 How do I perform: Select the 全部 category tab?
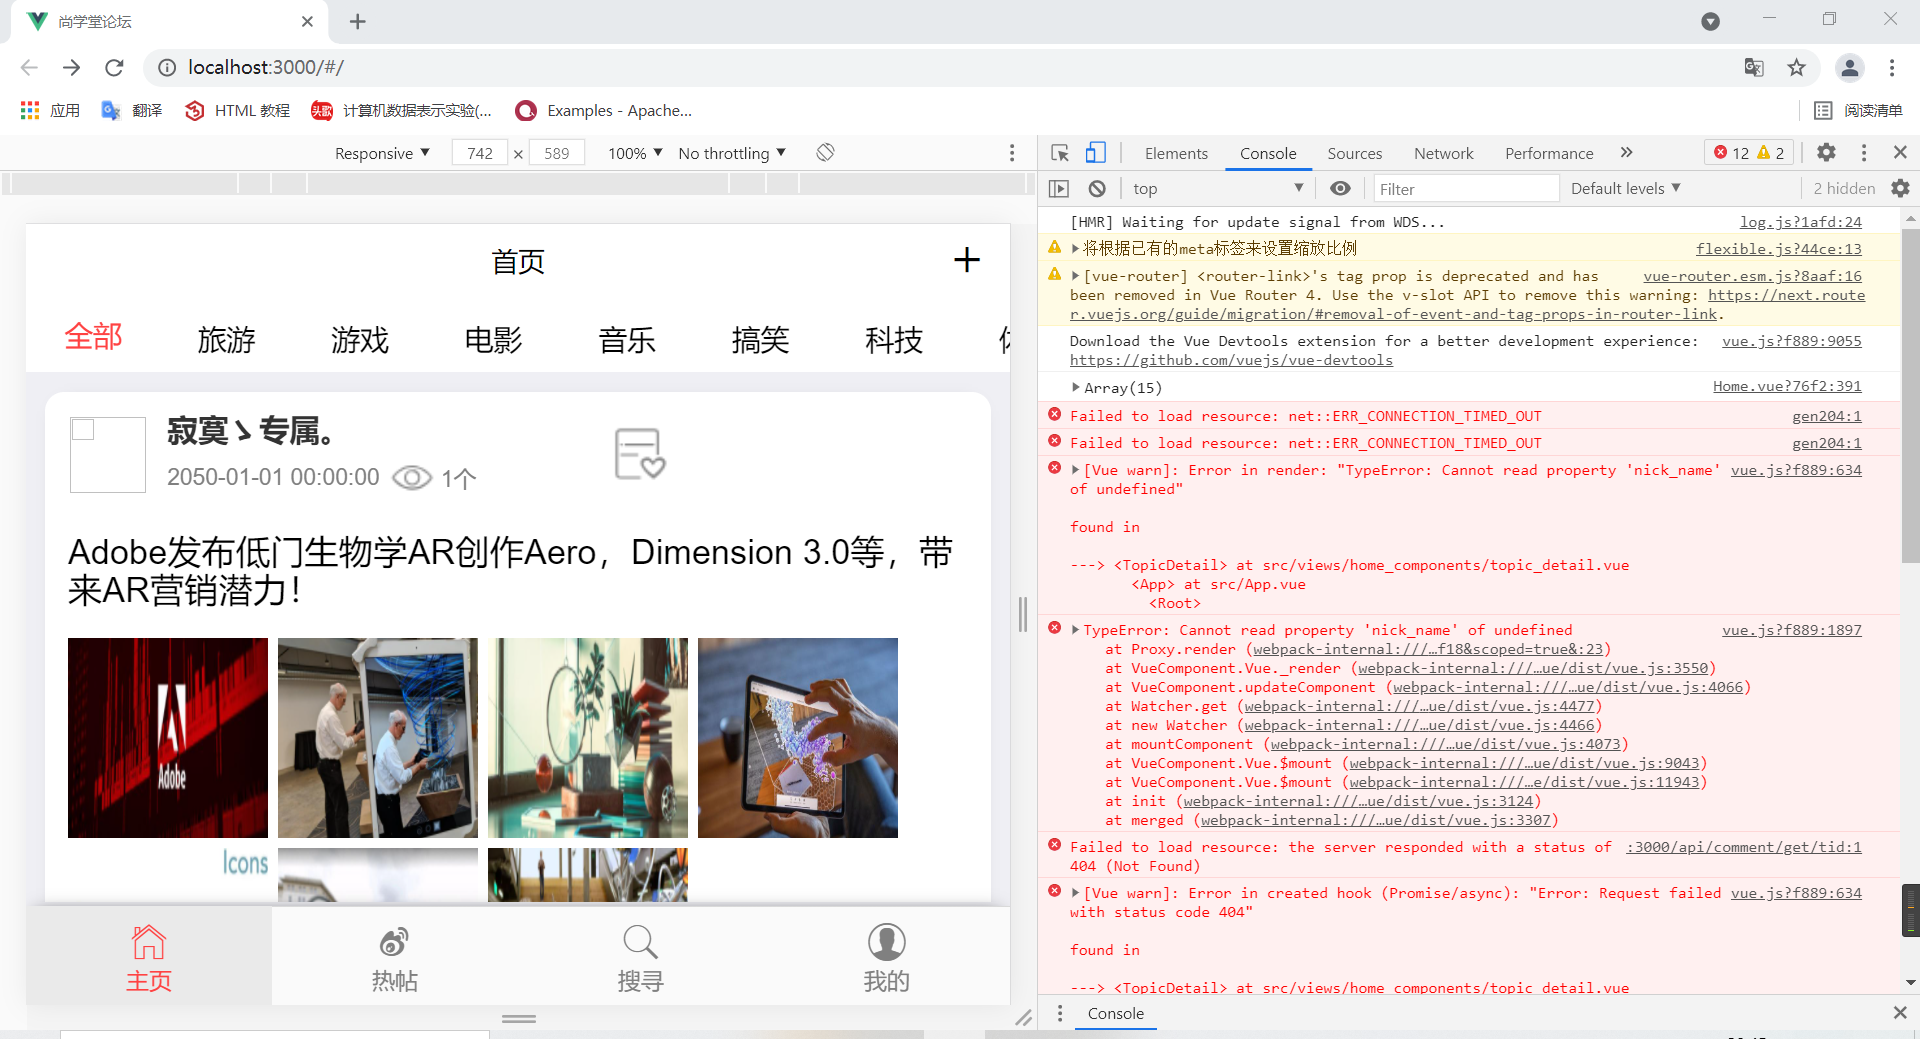pos(93,337)
